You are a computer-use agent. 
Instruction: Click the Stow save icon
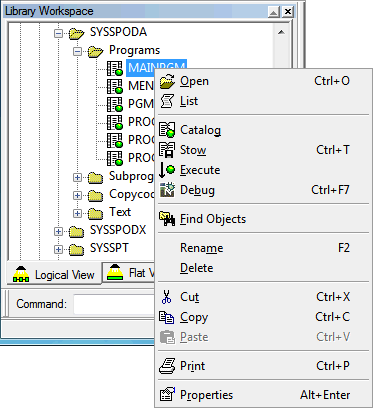(167, 150)
